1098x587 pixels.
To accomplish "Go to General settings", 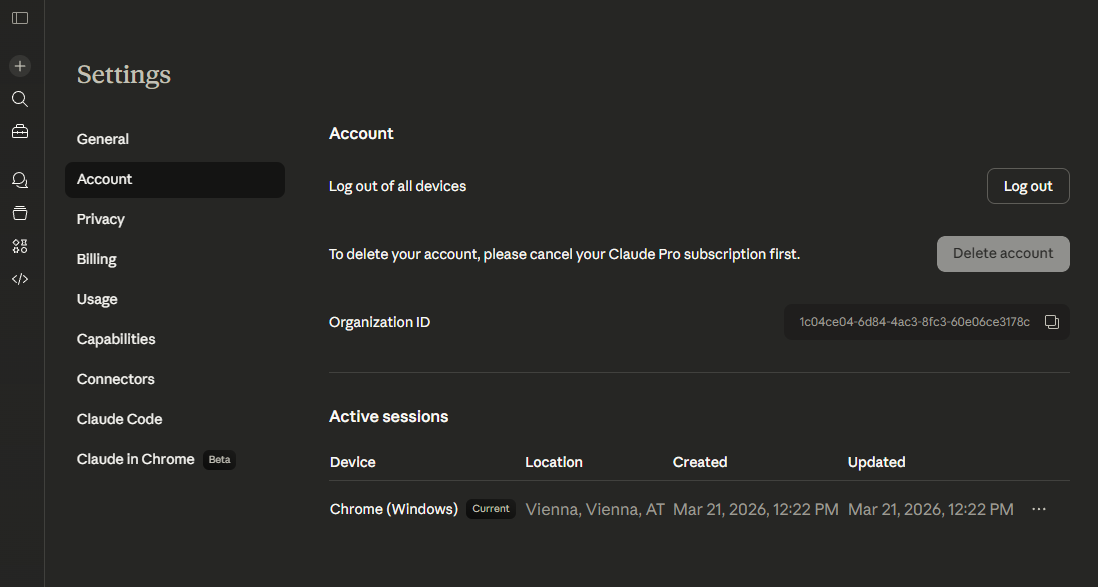I will tap(103, 139).
